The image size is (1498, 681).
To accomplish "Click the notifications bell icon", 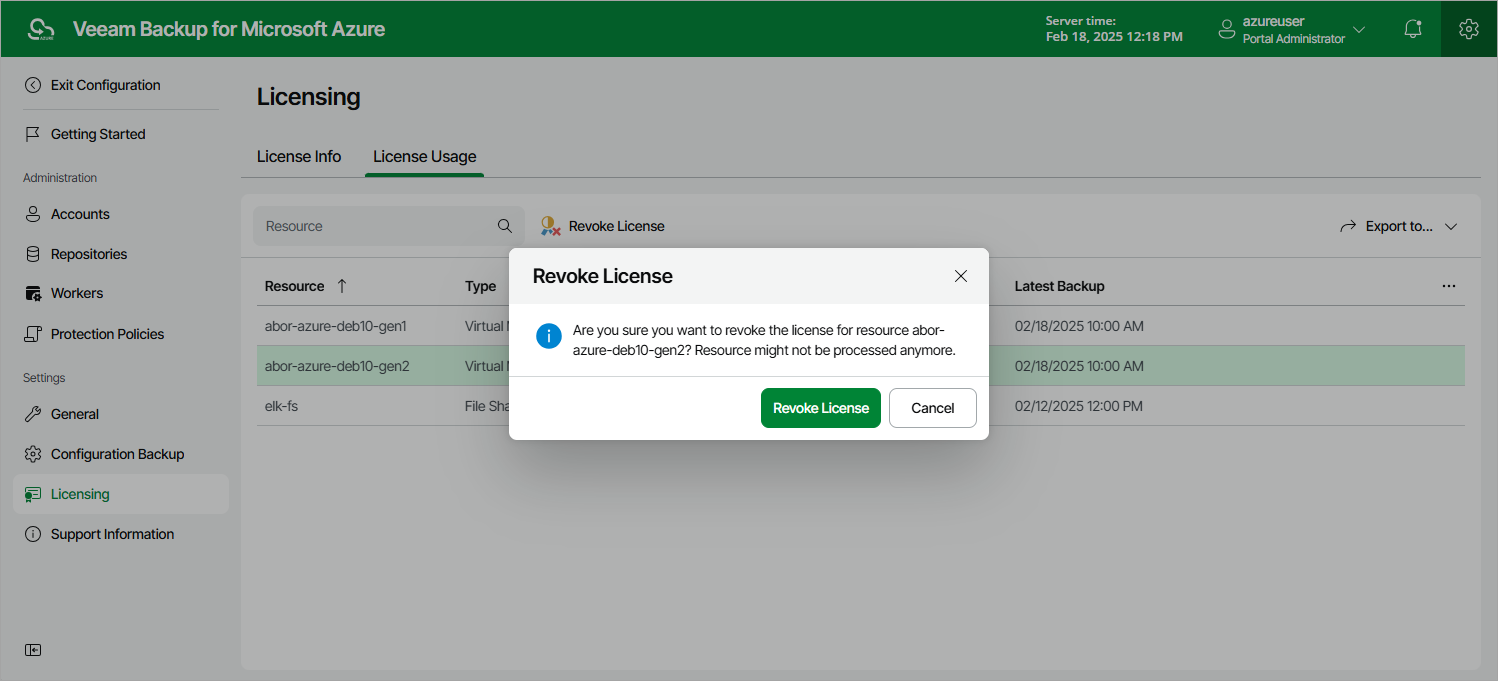I will pos(1412,29).
